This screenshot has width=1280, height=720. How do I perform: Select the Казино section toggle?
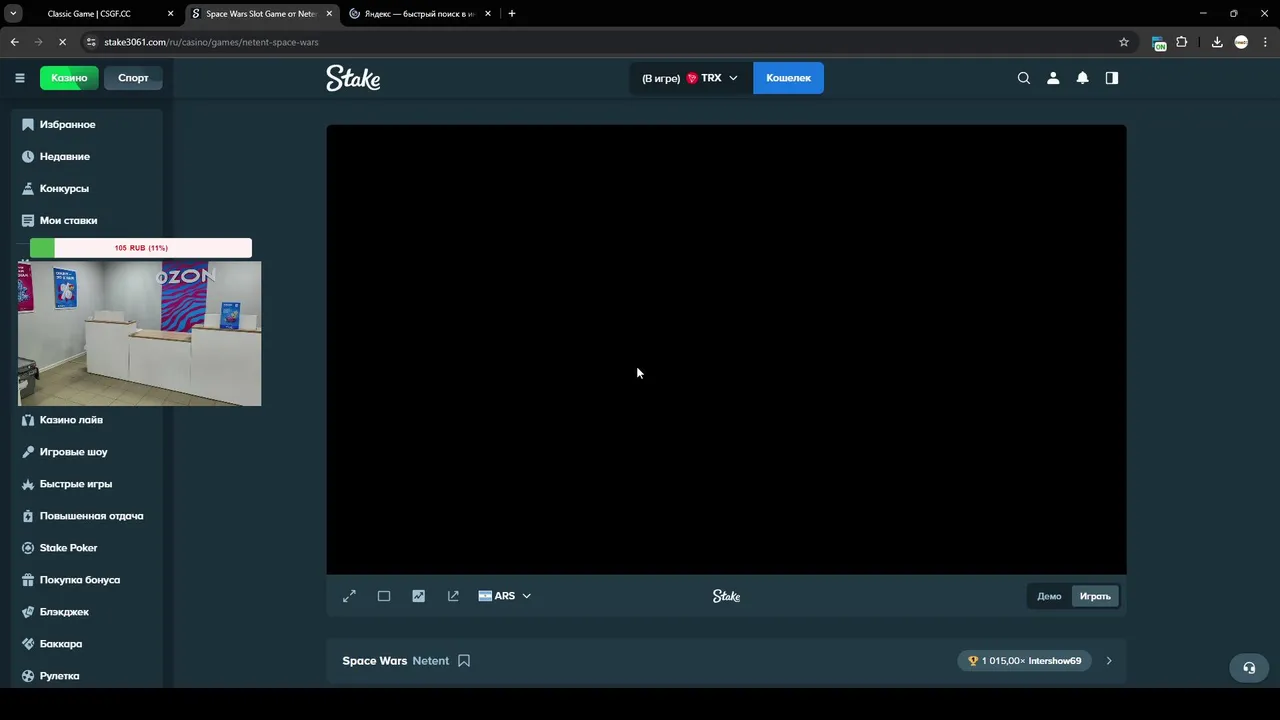(x=69, y=78)
